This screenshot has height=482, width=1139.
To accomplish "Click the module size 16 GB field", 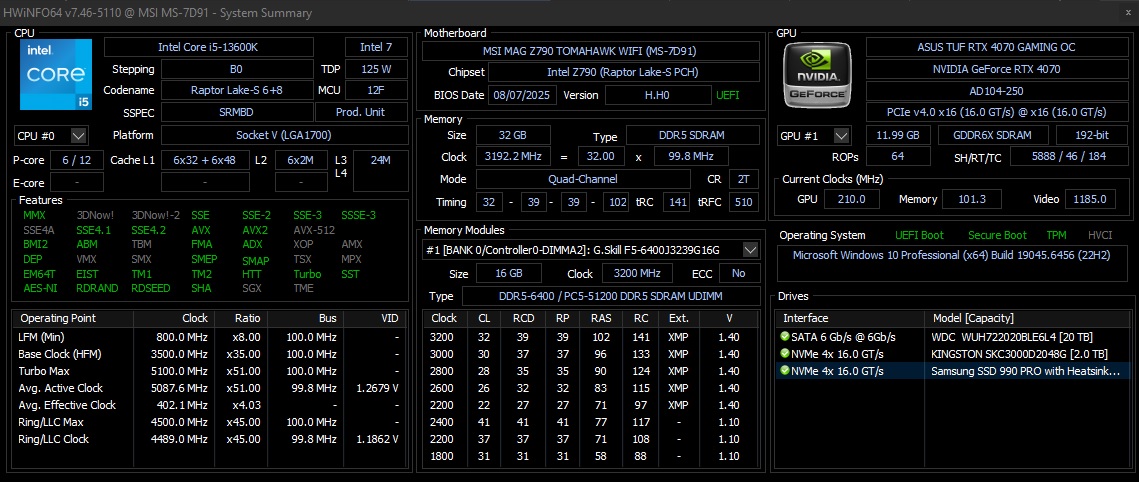I will (x=506, y=274).
